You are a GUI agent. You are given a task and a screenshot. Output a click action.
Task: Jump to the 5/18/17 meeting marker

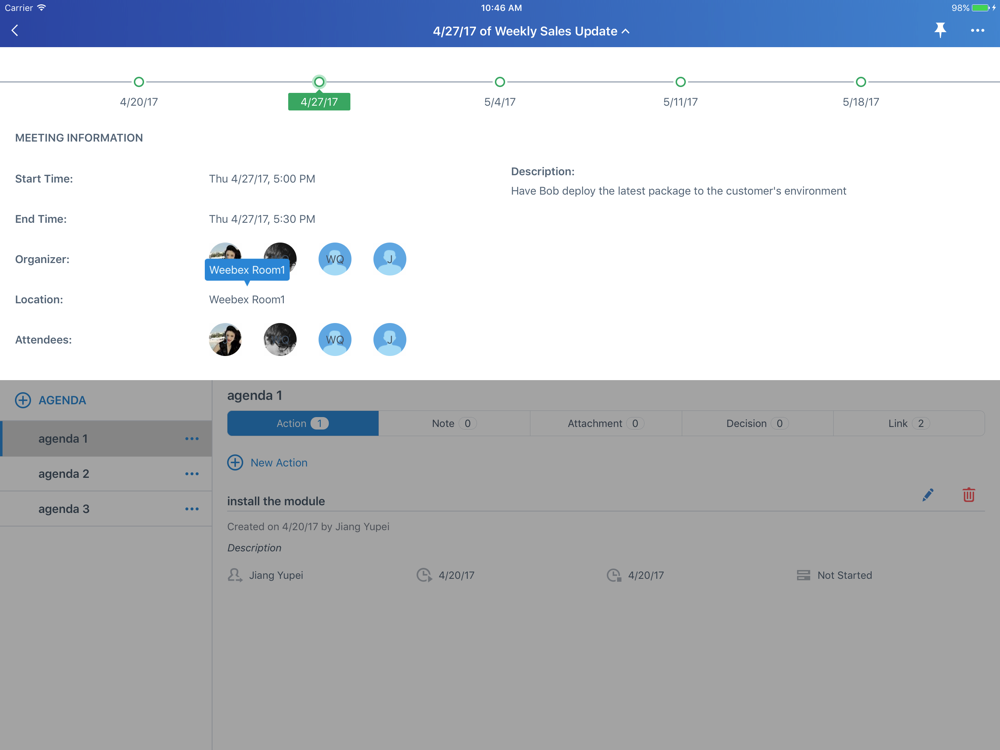[x=861, y=82]
